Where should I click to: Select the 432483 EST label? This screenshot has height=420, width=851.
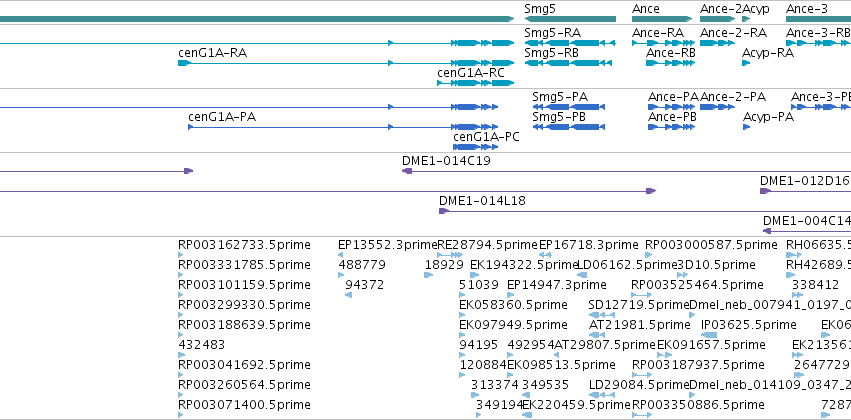point(201,345)
